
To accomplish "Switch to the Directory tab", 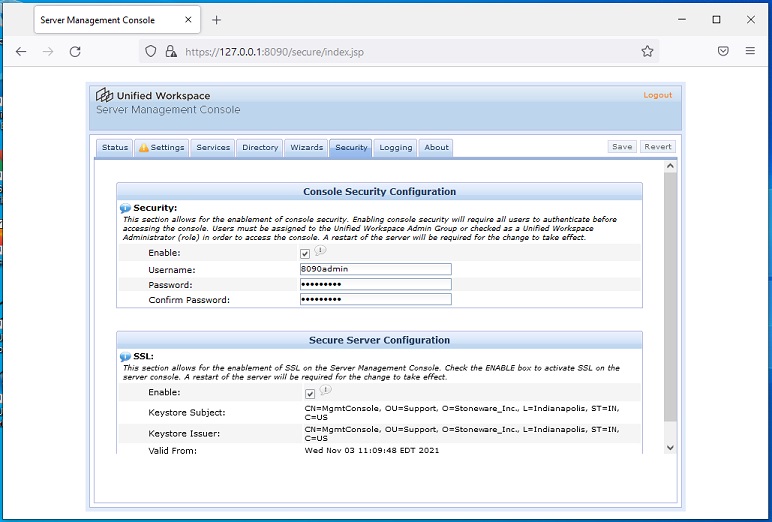I will (260, 148).
